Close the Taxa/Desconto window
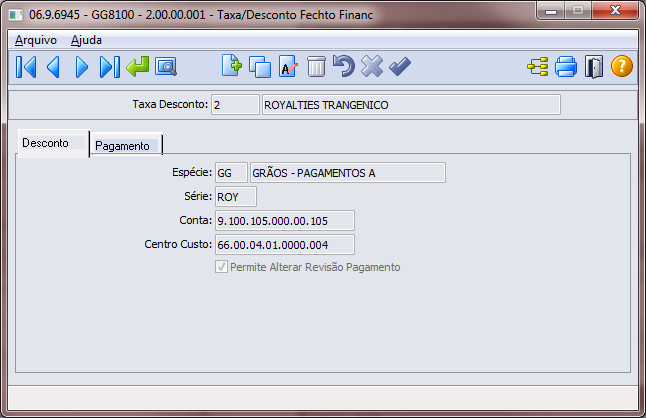 615,10
